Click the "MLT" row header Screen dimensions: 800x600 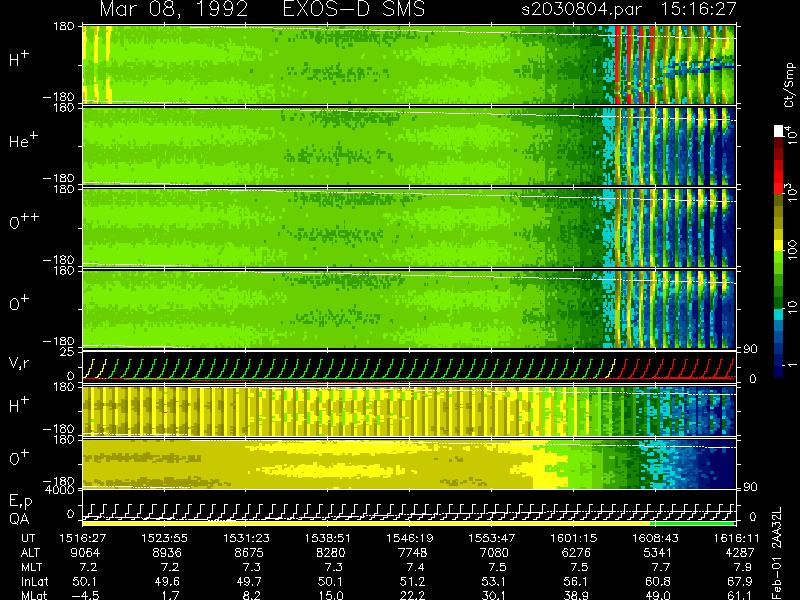31,567
